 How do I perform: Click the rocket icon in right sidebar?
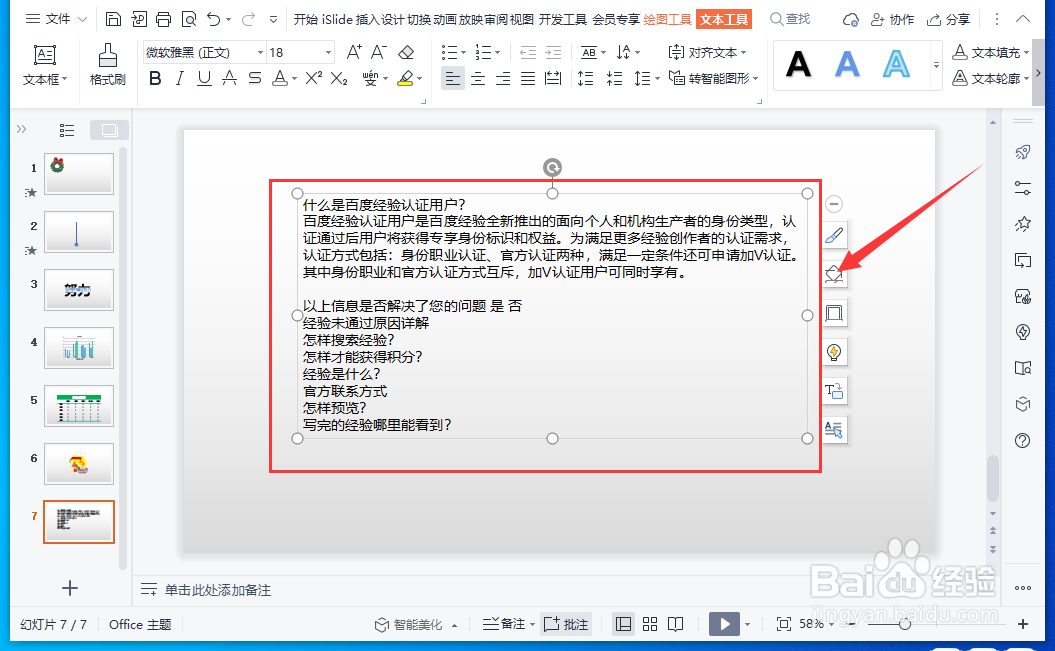click(1023, 152)
